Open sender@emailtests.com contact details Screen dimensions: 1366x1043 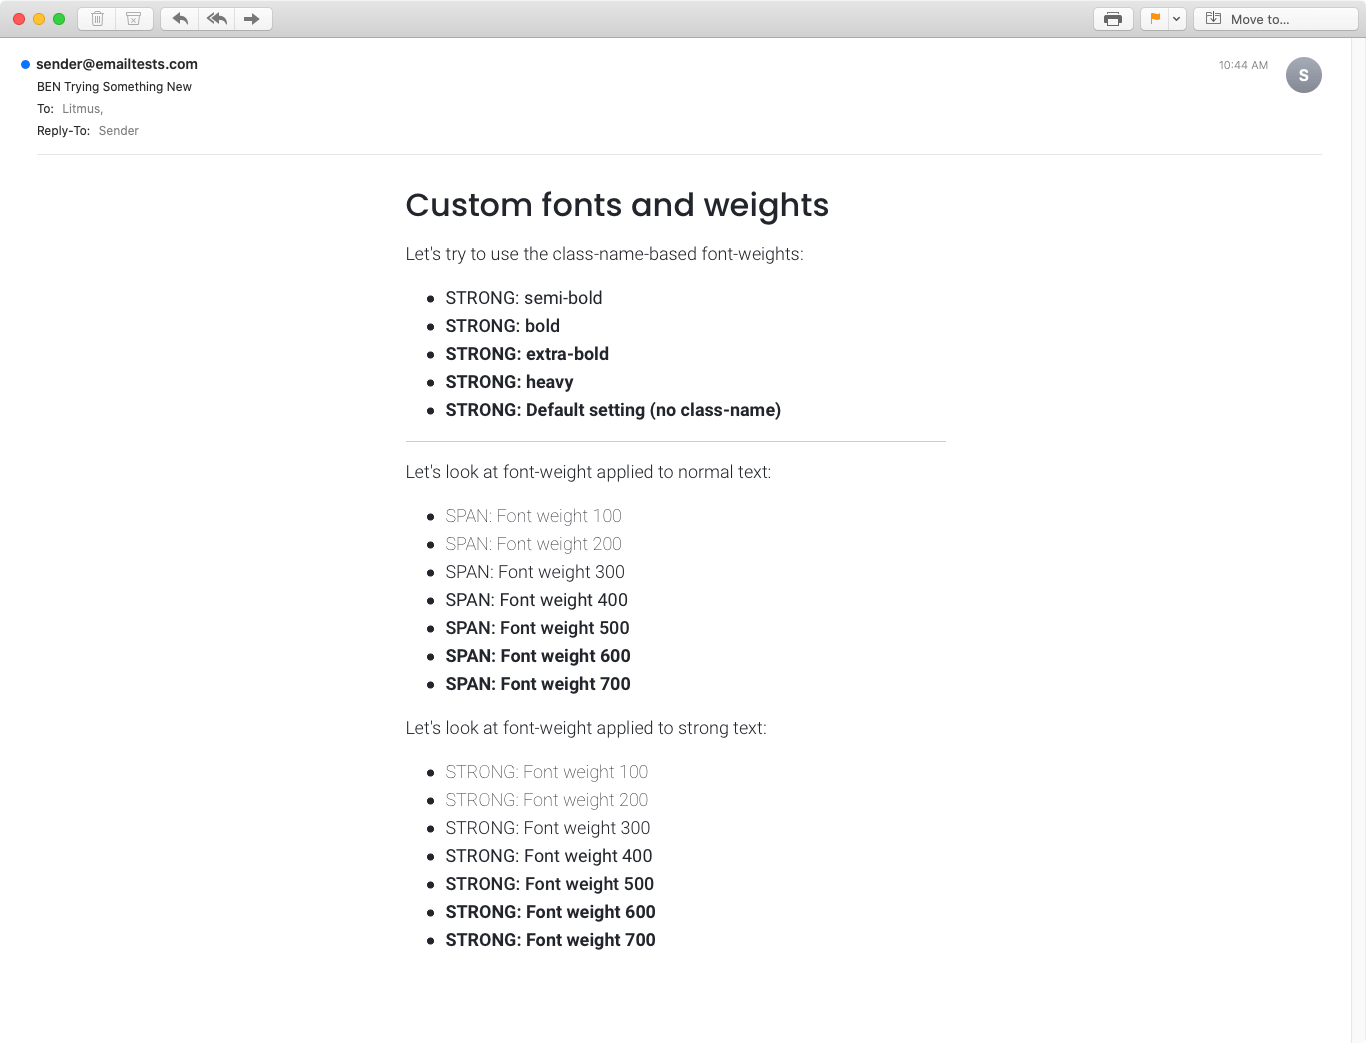(116, 63)
